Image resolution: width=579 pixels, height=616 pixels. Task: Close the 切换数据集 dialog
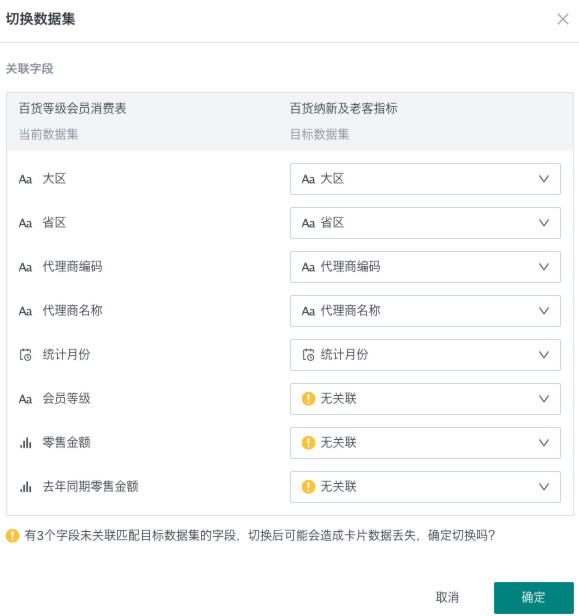[563, 19]
